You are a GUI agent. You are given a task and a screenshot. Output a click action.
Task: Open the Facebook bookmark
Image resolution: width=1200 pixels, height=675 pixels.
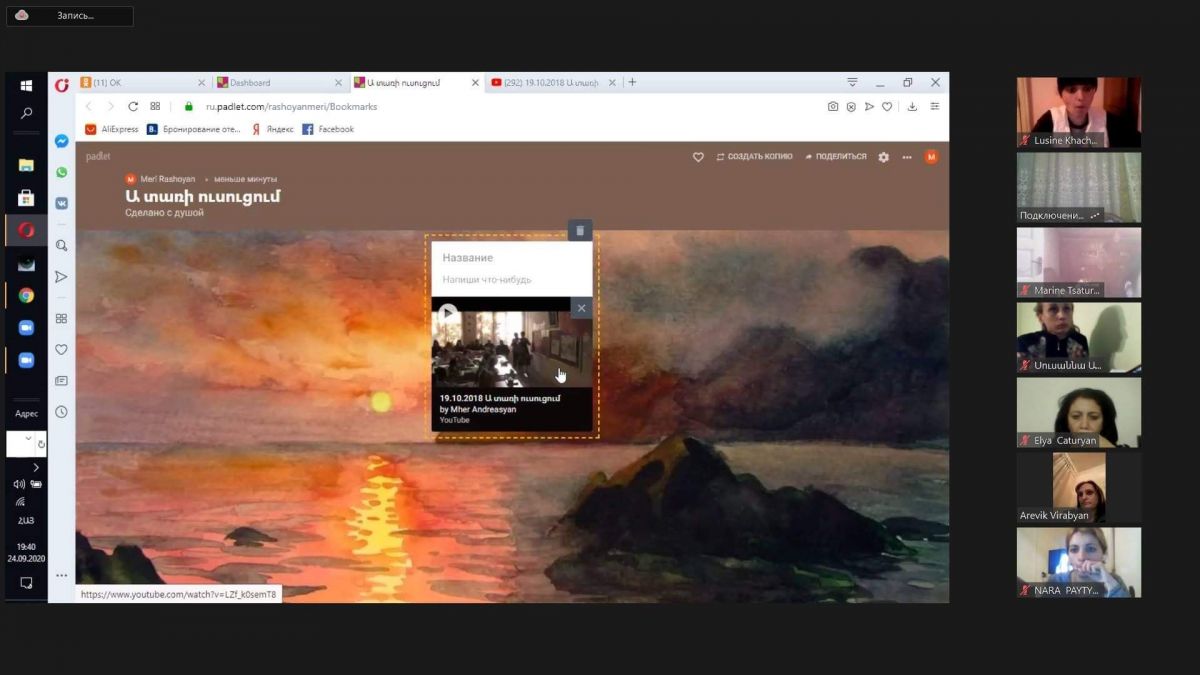click(328, 129)
